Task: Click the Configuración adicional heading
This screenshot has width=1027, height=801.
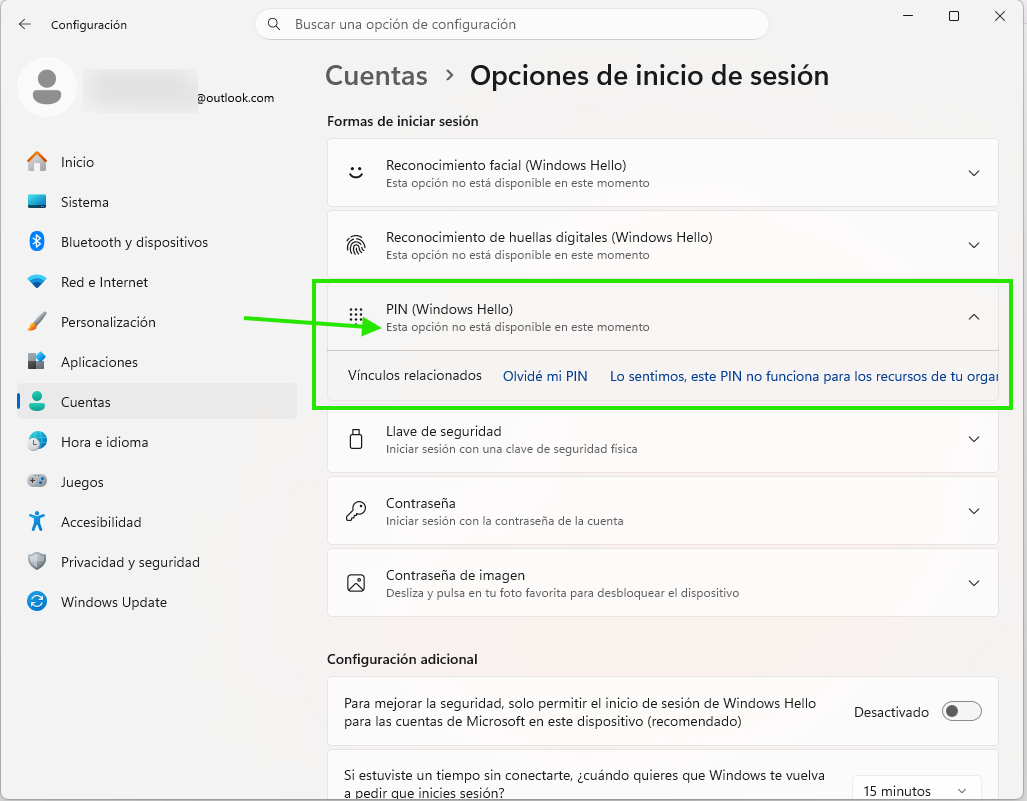Action: click(x=402, y=659)
